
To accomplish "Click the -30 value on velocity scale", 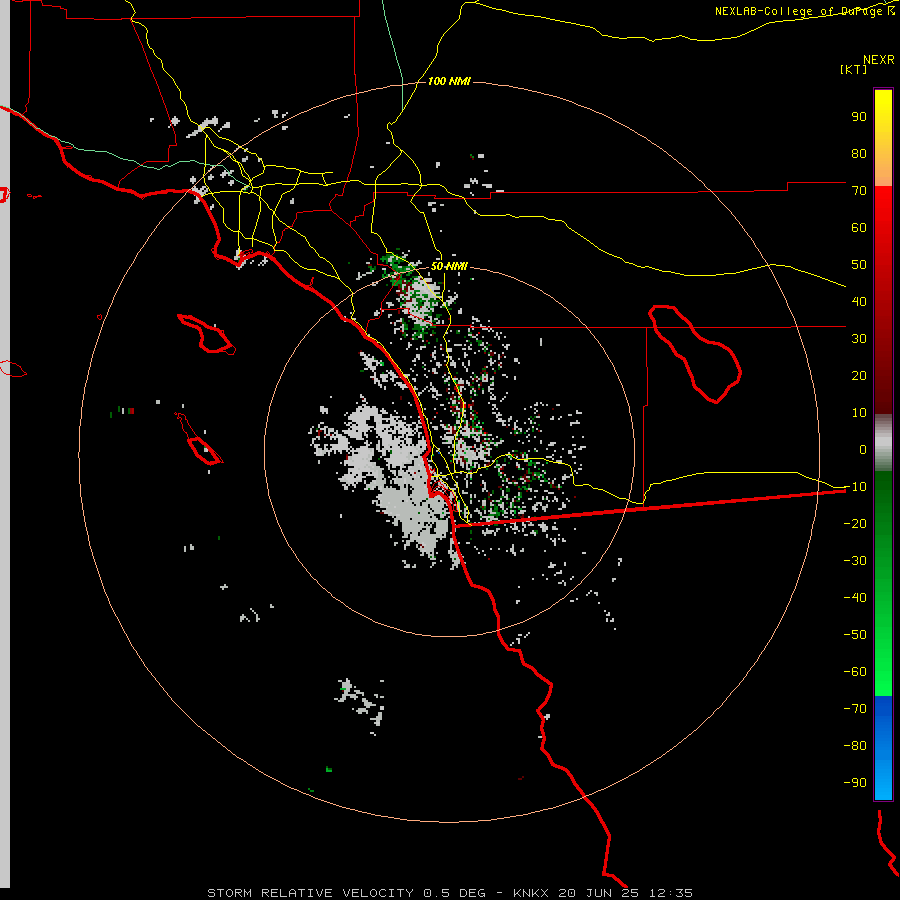I will pyautogui.click(x=855, y=561).
